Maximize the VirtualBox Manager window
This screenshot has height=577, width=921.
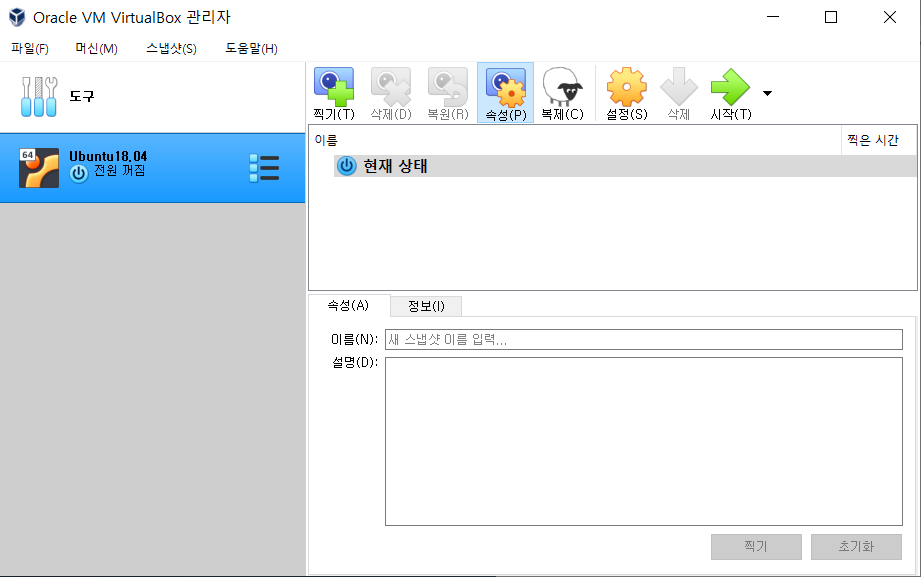(831, 17)
